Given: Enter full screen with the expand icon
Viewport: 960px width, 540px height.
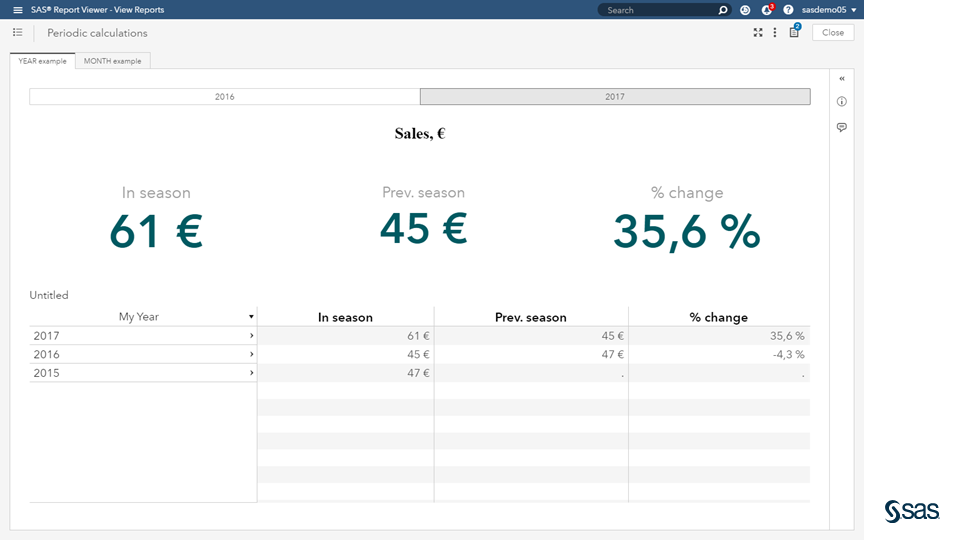Looking at the screenshot, I should pos(758,33).
